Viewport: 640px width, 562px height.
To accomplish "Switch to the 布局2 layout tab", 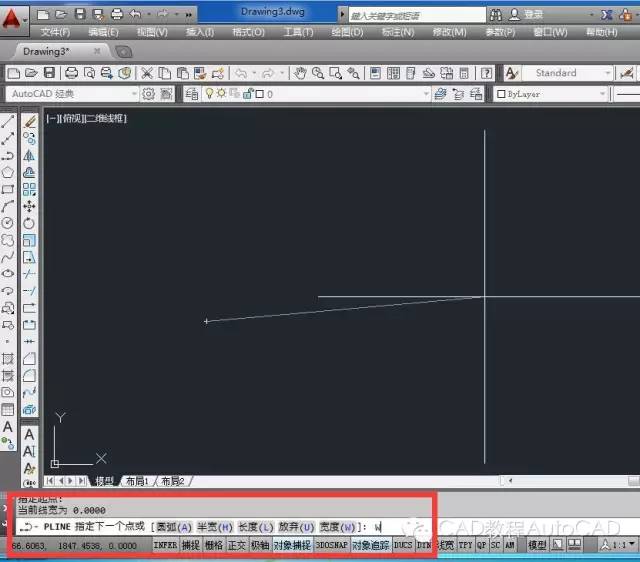I will pyautogui.click(x=173, y=481).
